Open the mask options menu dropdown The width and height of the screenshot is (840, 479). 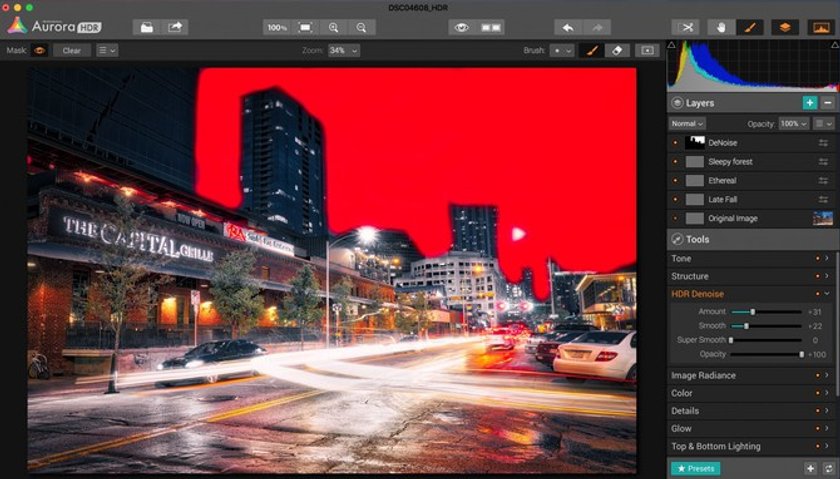107,50
